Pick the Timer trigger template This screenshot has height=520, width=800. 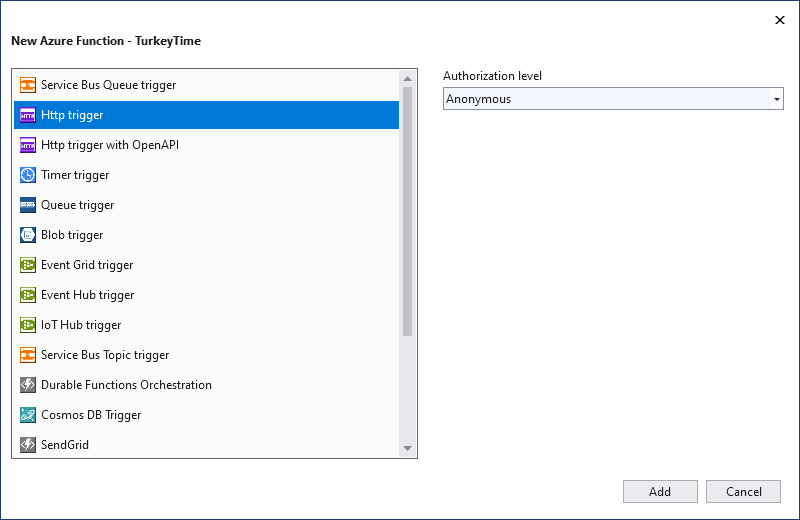(206, 175)
